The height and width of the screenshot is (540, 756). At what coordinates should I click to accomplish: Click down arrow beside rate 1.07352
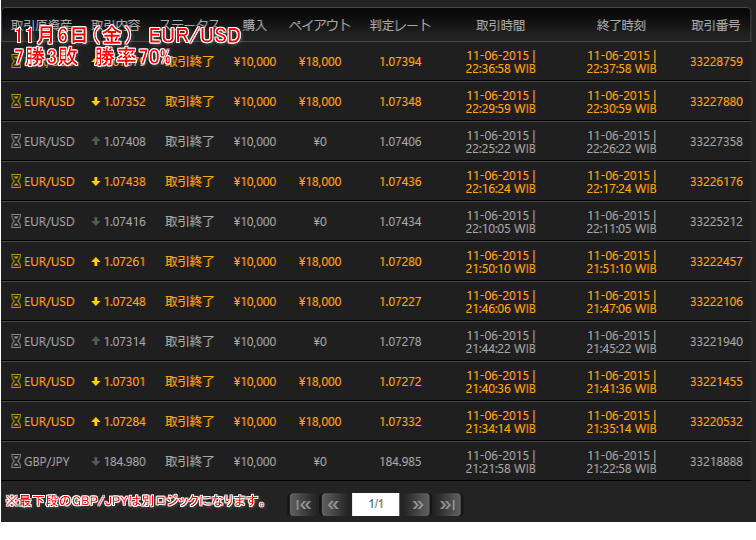point(95,102)
